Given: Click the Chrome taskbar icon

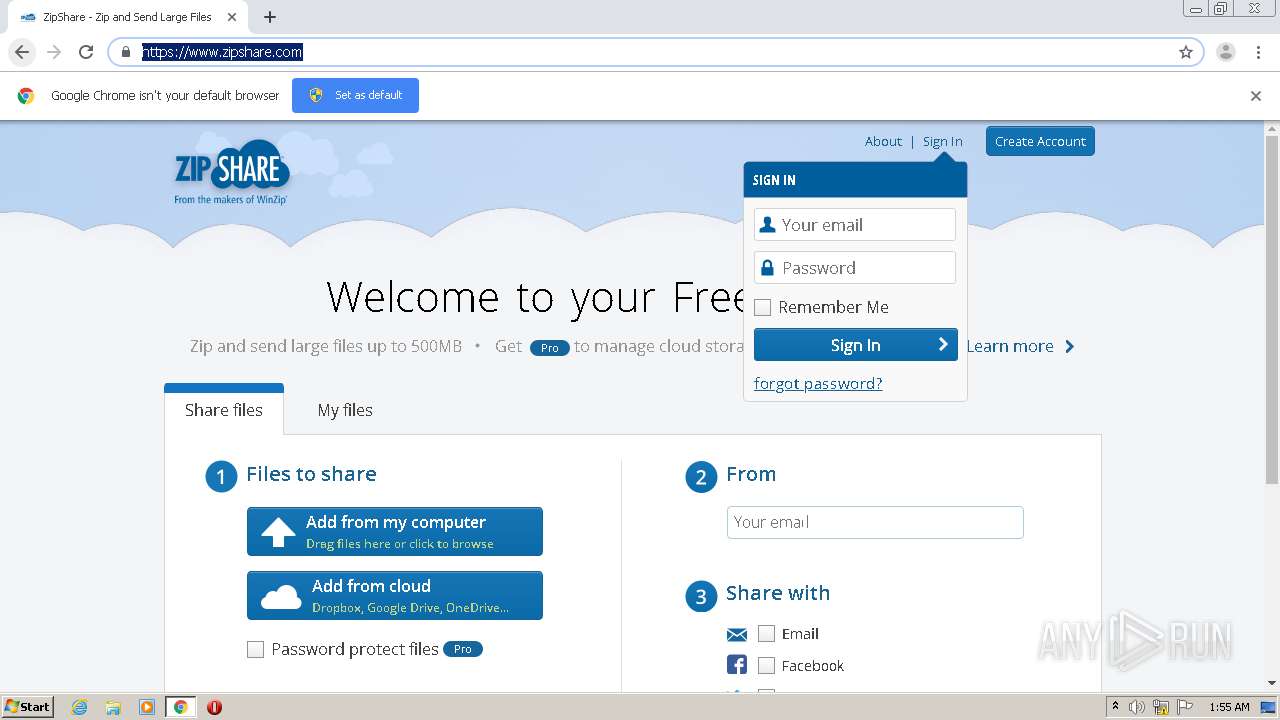Looking at the screenshot, I should click(180, 707).
